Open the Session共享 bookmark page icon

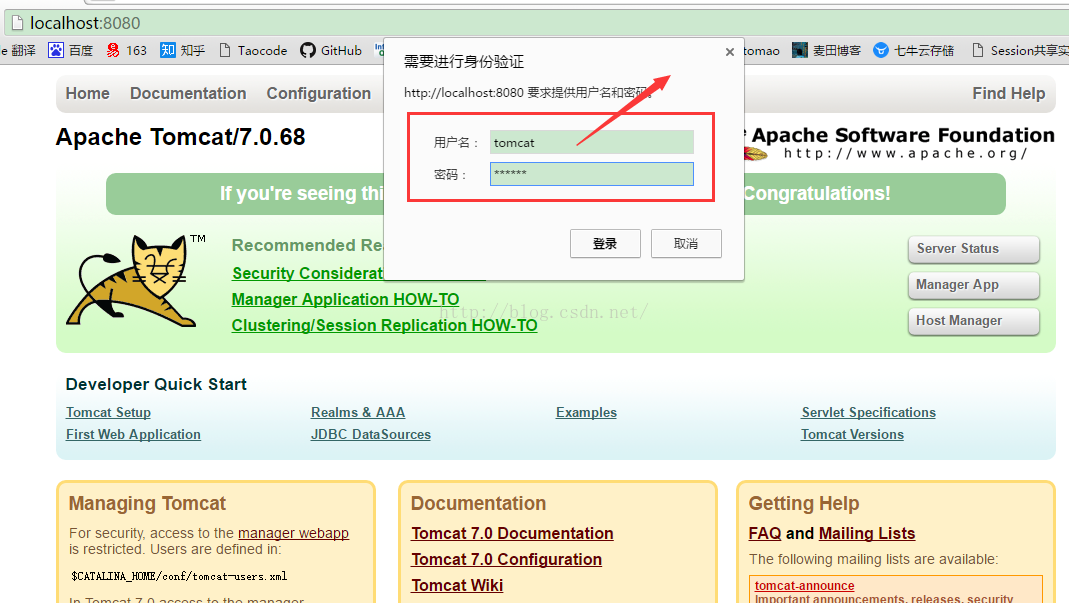(978, 50)
